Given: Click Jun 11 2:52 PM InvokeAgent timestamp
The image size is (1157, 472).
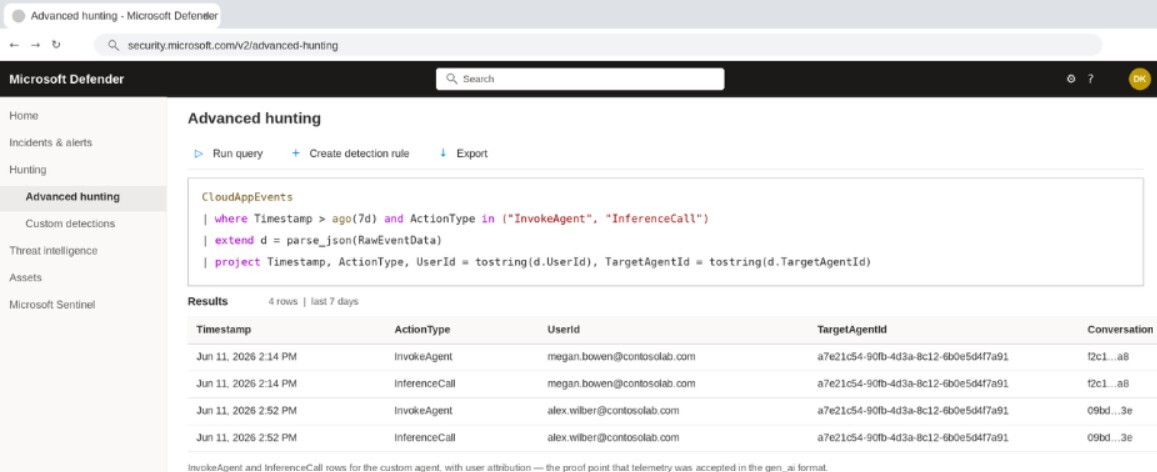Looking at the screenshot, I should [246, 411].
